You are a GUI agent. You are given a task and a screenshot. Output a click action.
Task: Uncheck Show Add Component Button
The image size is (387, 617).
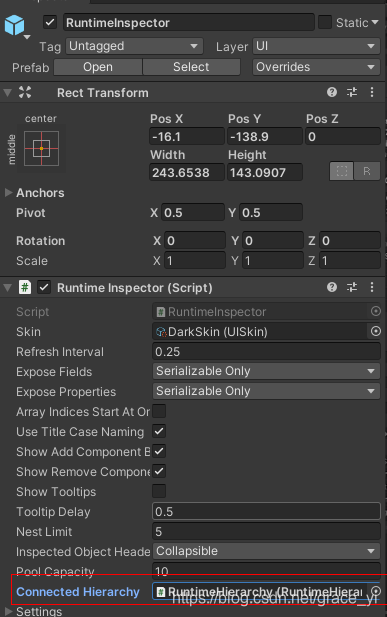[159, 451]
